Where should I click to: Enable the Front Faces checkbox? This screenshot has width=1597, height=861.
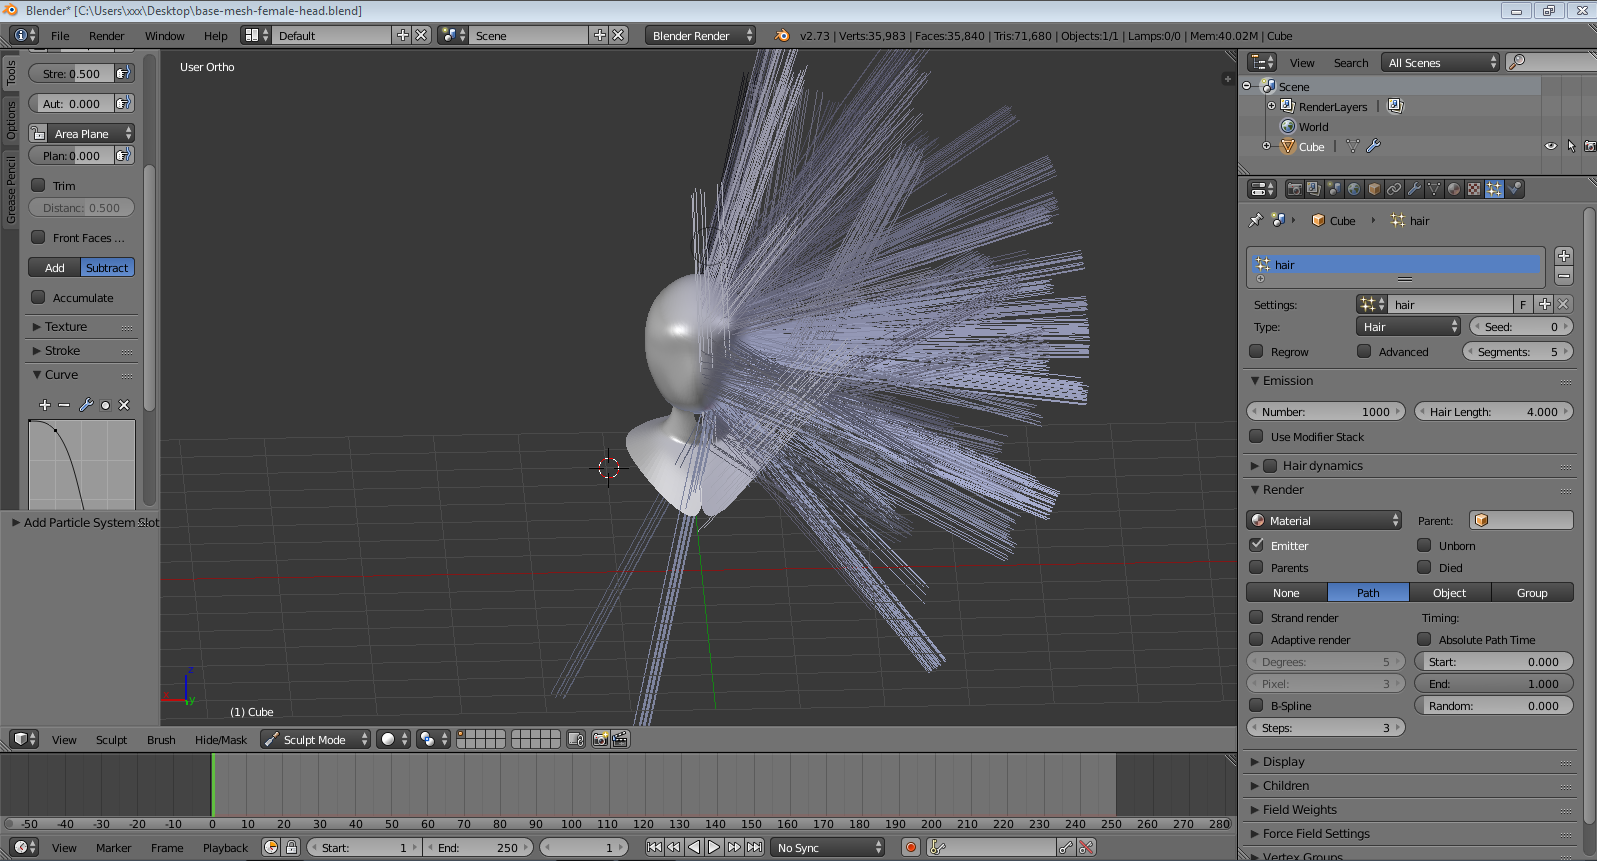(x=38, y=237)
